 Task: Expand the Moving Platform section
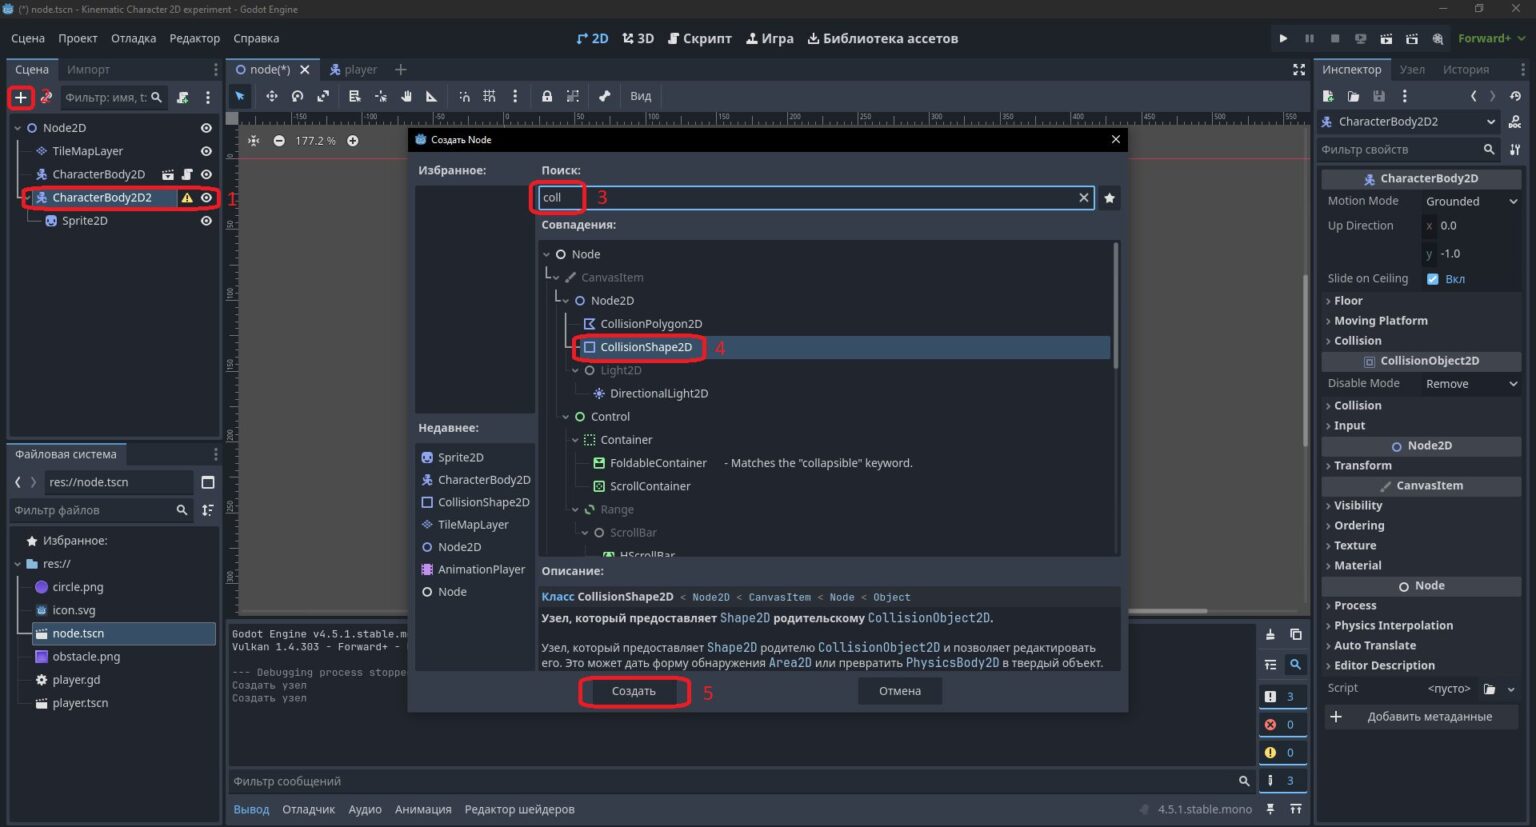(1380, 321)
